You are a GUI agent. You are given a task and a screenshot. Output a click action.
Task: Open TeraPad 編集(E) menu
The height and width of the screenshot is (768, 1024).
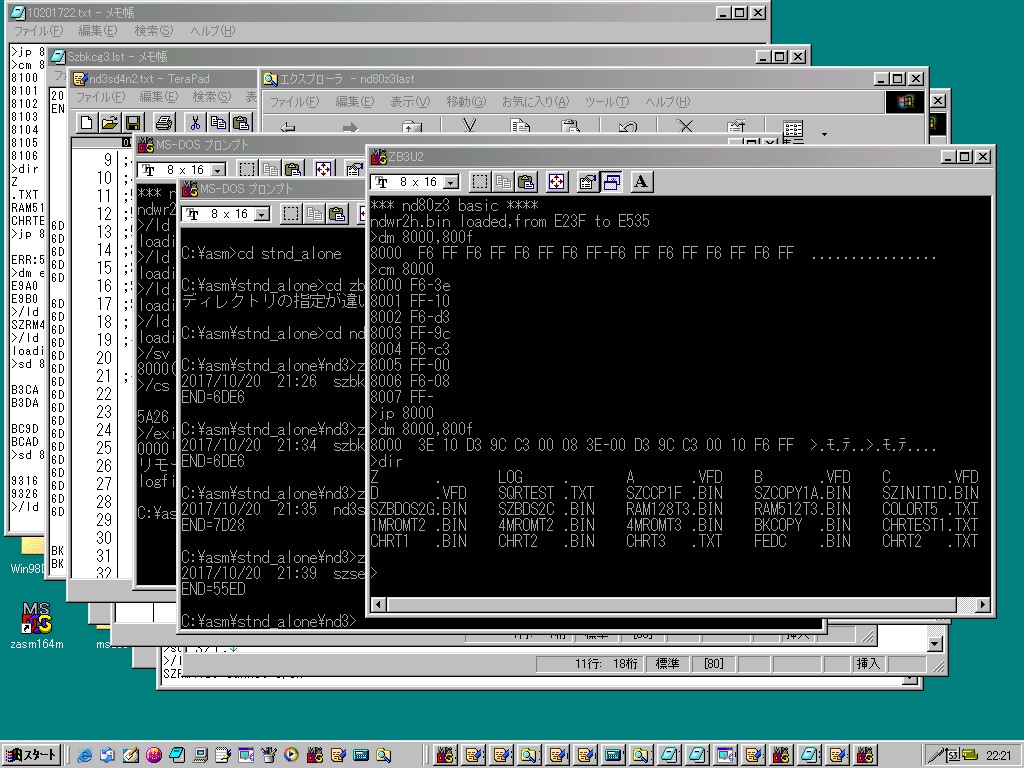[158, 97]
